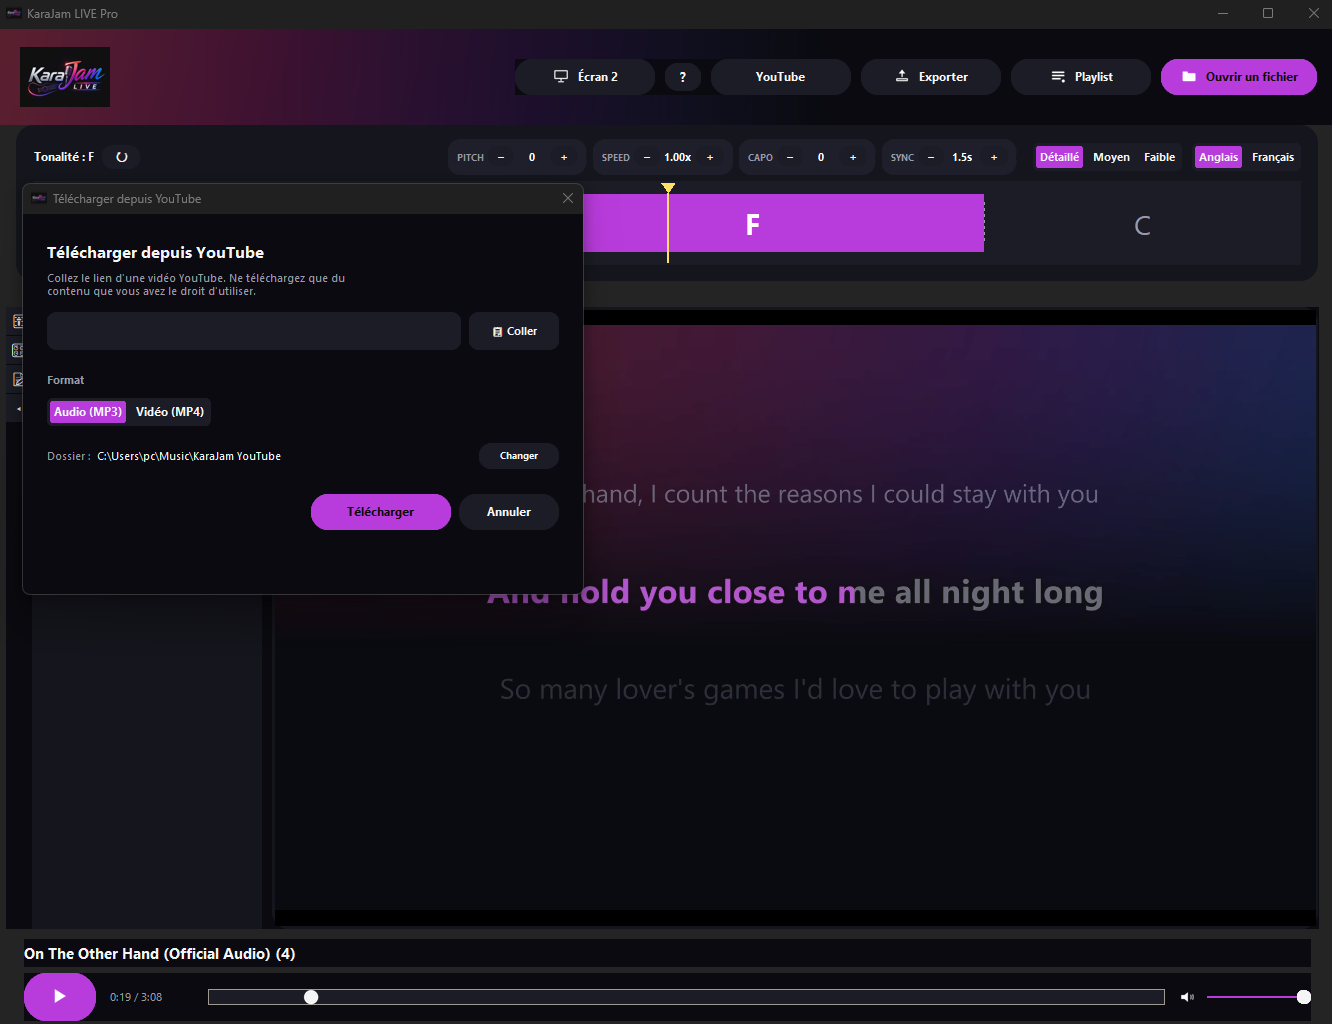The width and height of the screenshot is (1332, 1024).
Task: Open the Écran 2 second screen button
Action: (585, 77)
